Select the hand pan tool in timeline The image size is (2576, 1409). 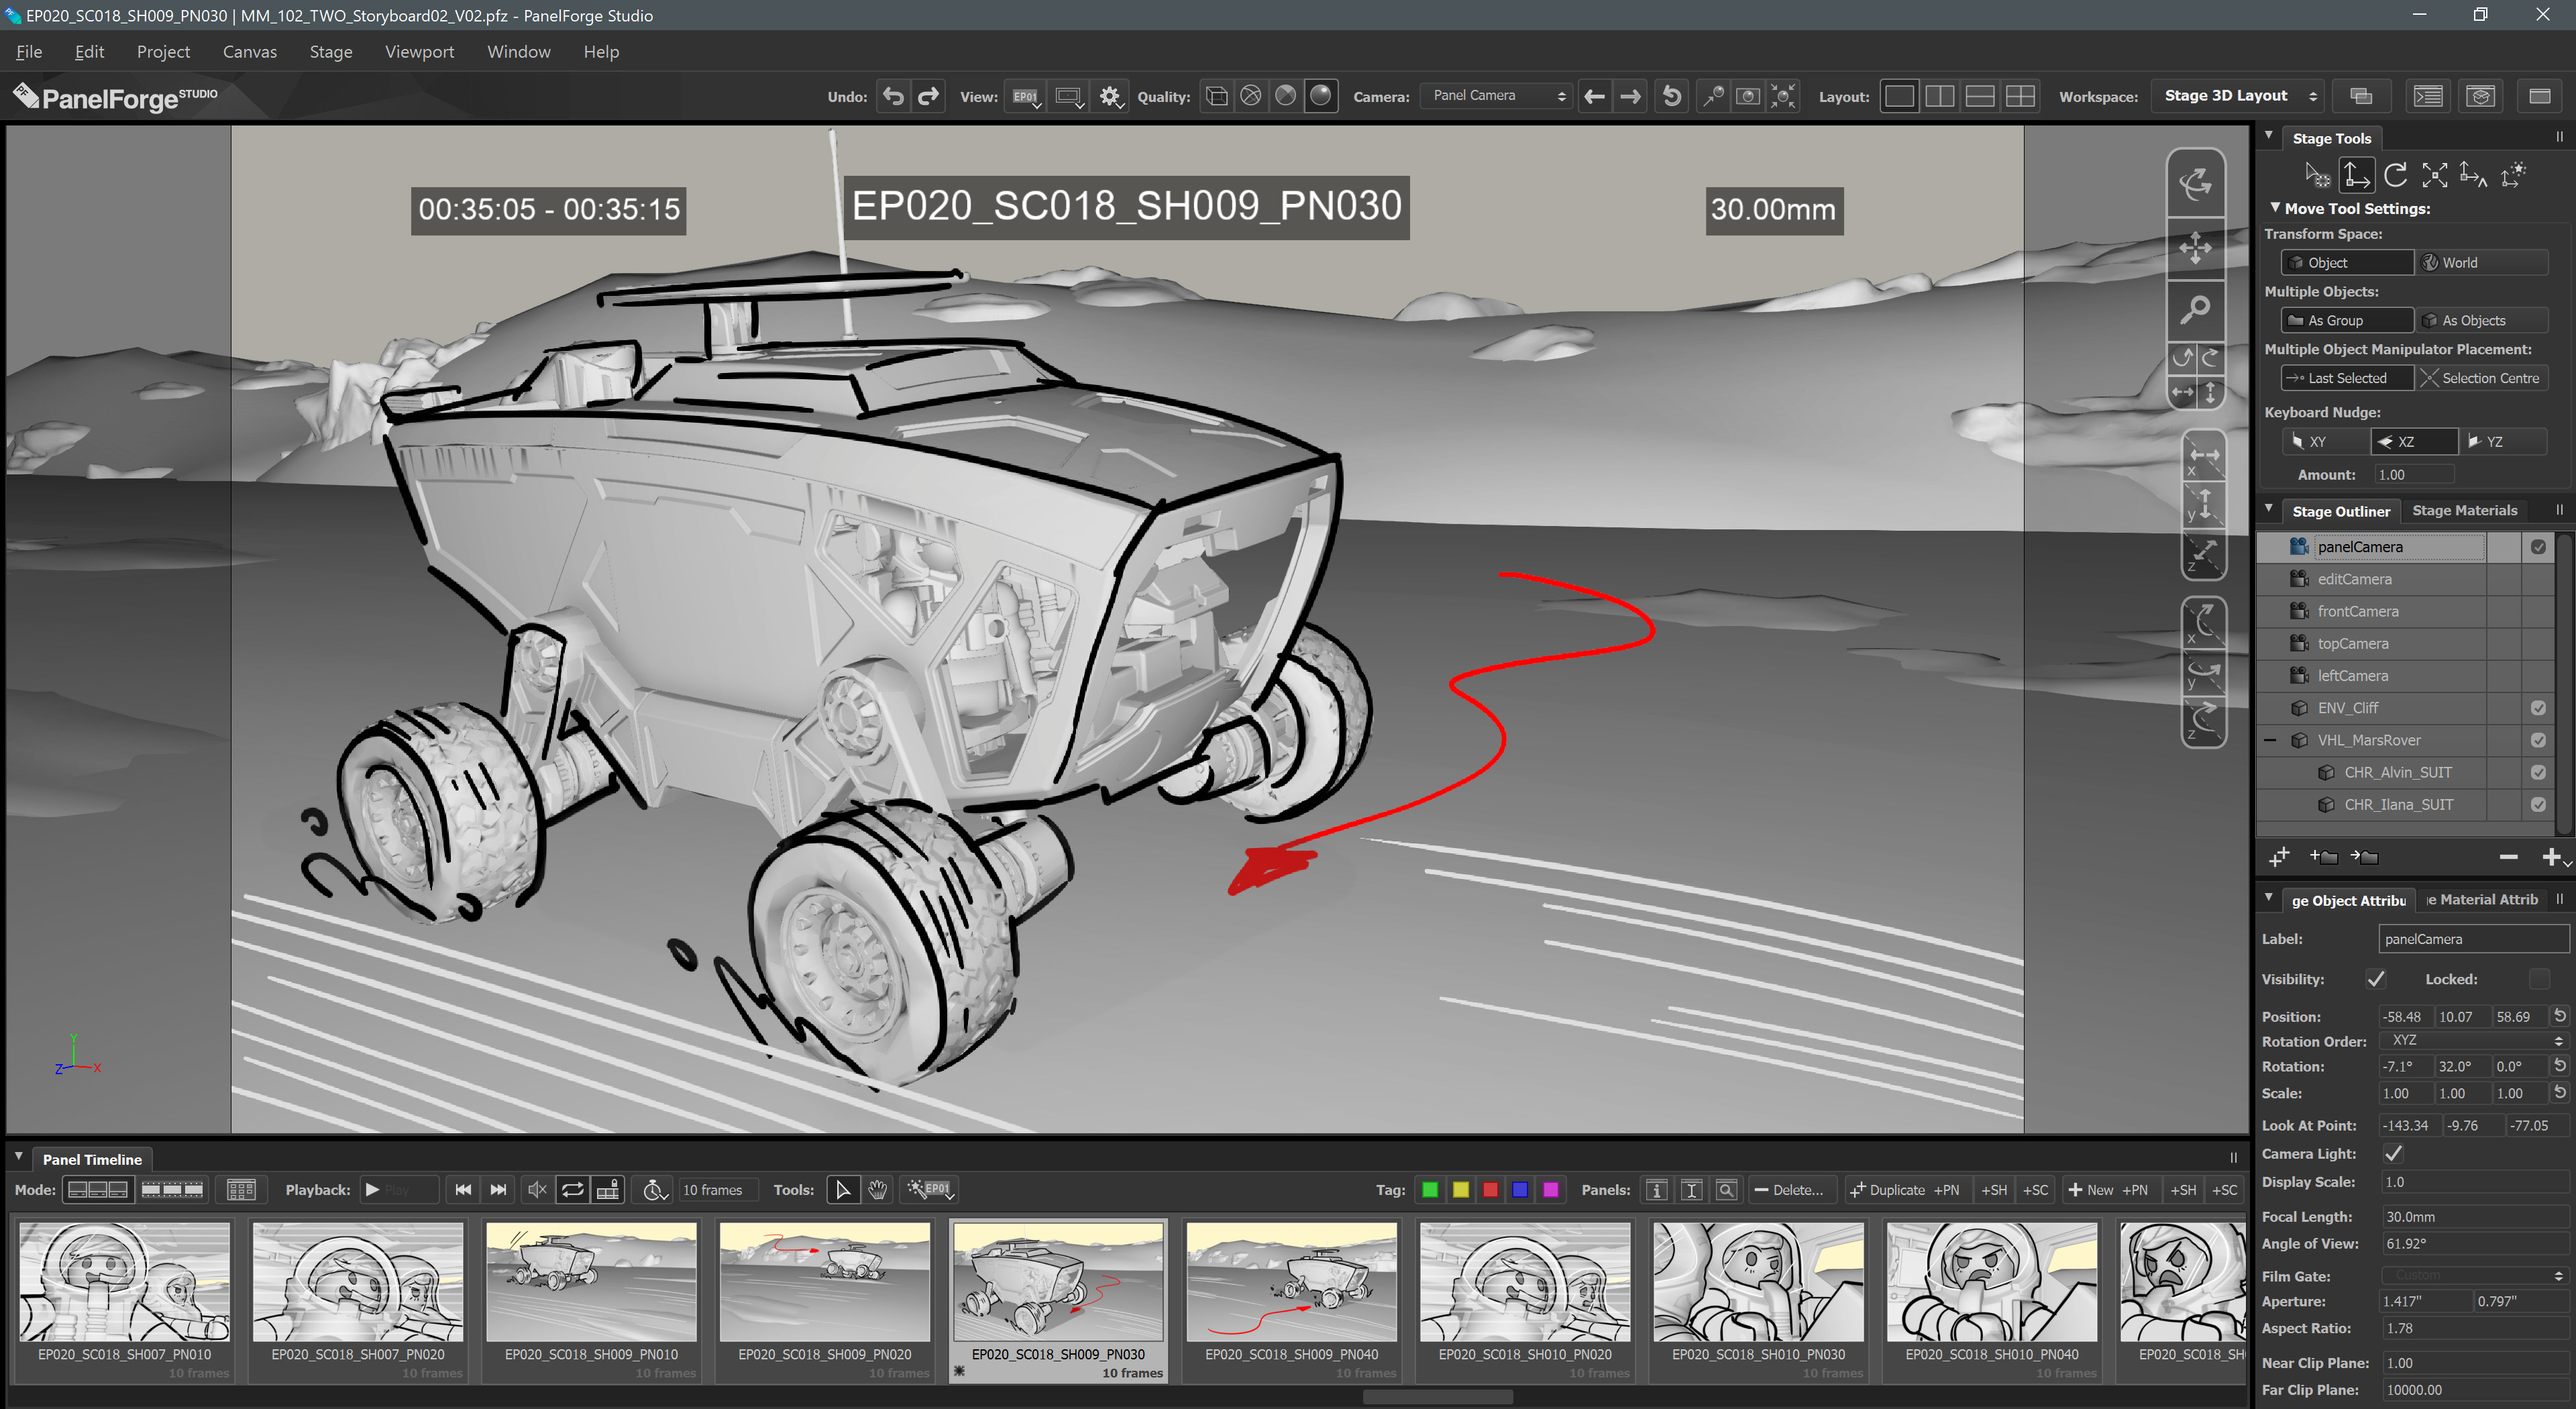pyautogui.click(x=877, y=1189)
